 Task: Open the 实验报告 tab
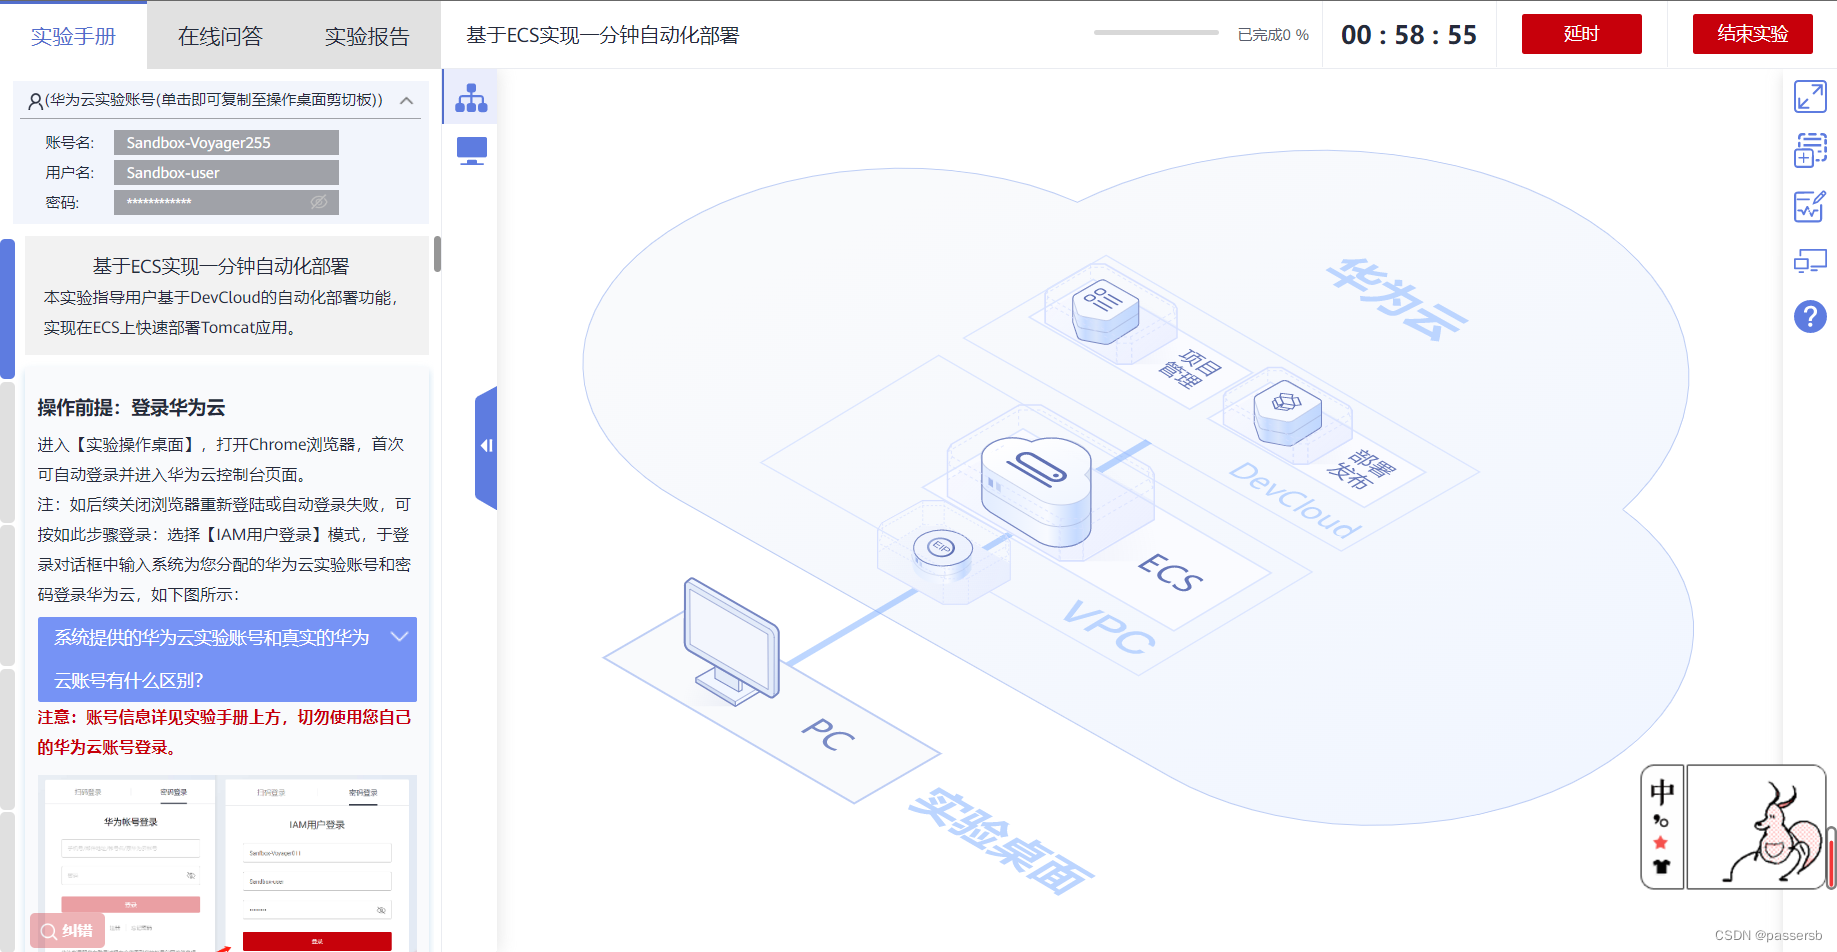[x=367, y=36]
